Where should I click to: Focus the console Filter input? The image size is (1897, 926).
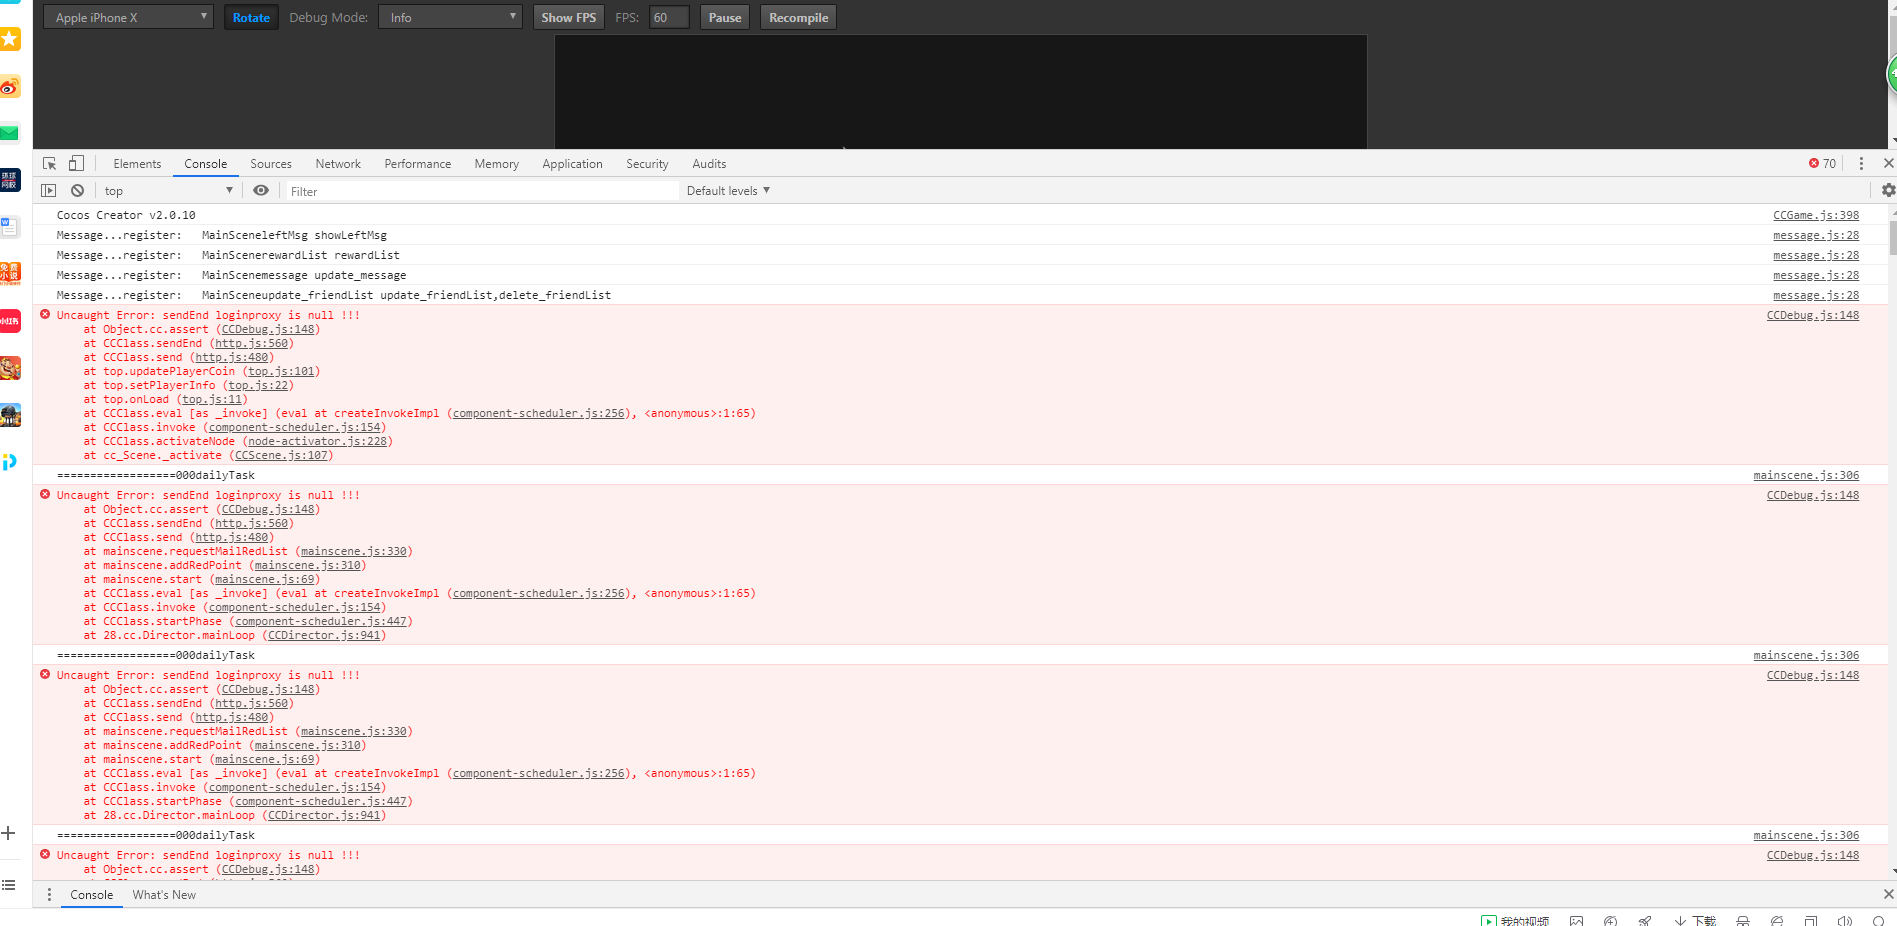pos(482,191)
